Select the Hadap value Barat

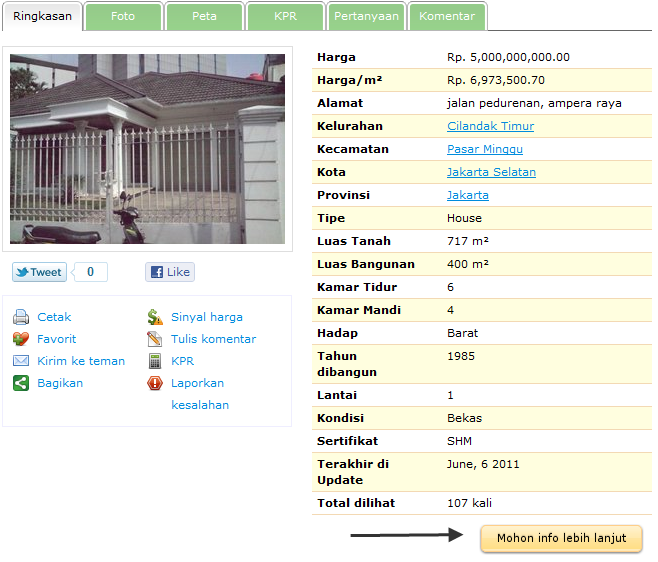click(x=462, y=334)
